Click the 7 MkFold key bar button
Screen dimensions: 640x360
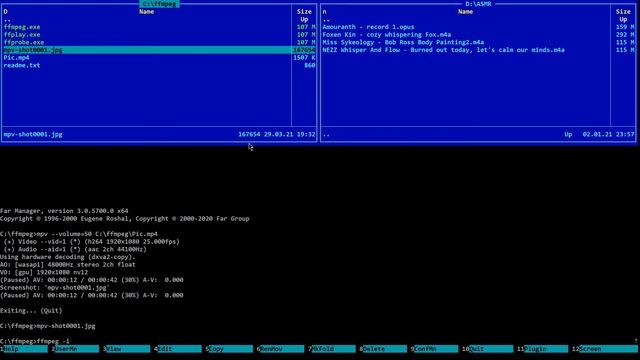[x=331, y=349]
